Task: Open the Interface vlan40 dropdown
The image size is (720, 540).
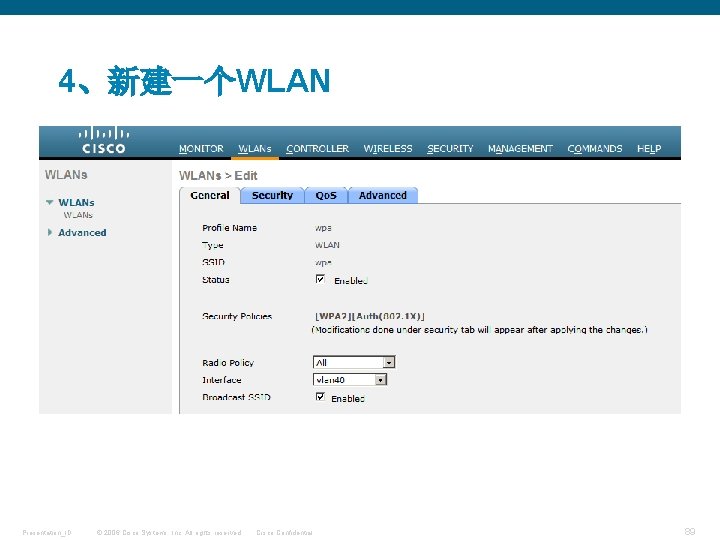Action: point(350,380)
